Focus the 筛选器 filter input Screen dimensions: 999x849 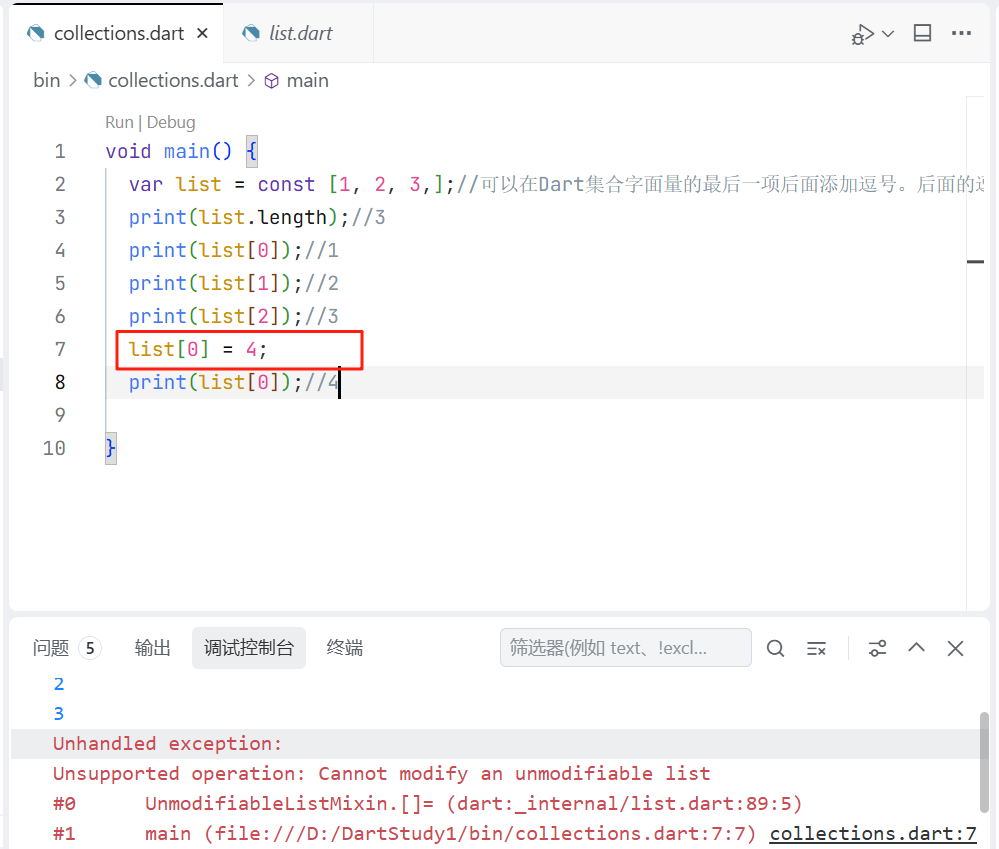pyautogui.click(x=626, y=648)
